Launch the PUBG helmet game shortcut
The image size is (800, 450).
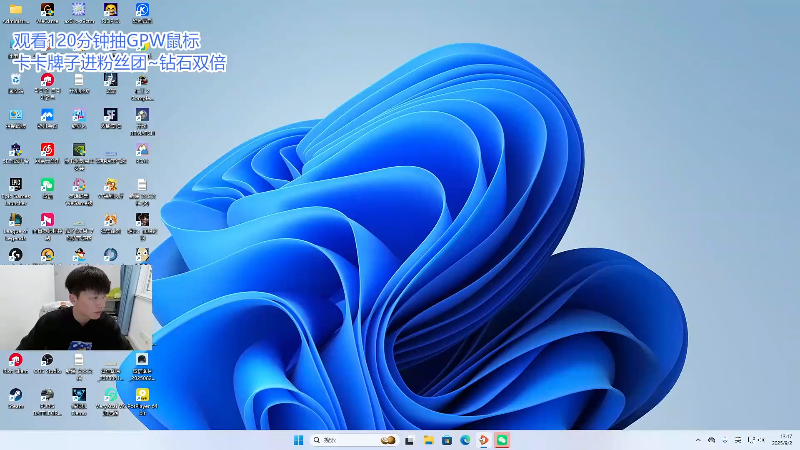point(47,395)
